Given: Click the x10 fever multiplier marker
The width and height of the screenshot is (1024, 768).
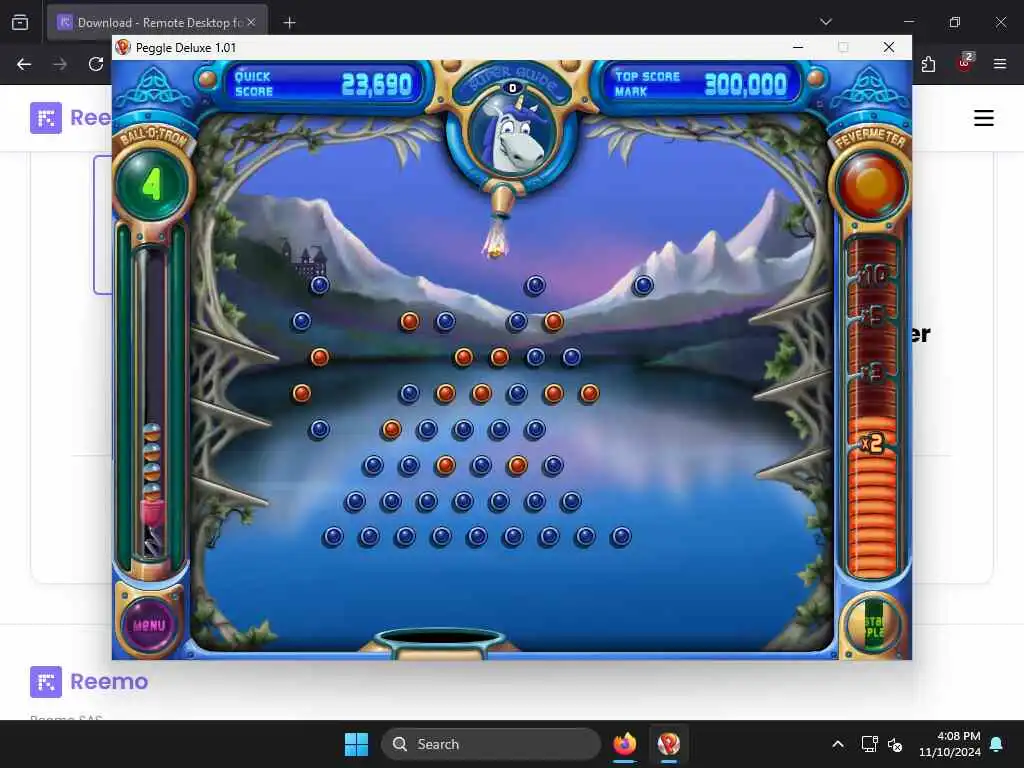Looking at the screenshot, I should pos(872,276).
